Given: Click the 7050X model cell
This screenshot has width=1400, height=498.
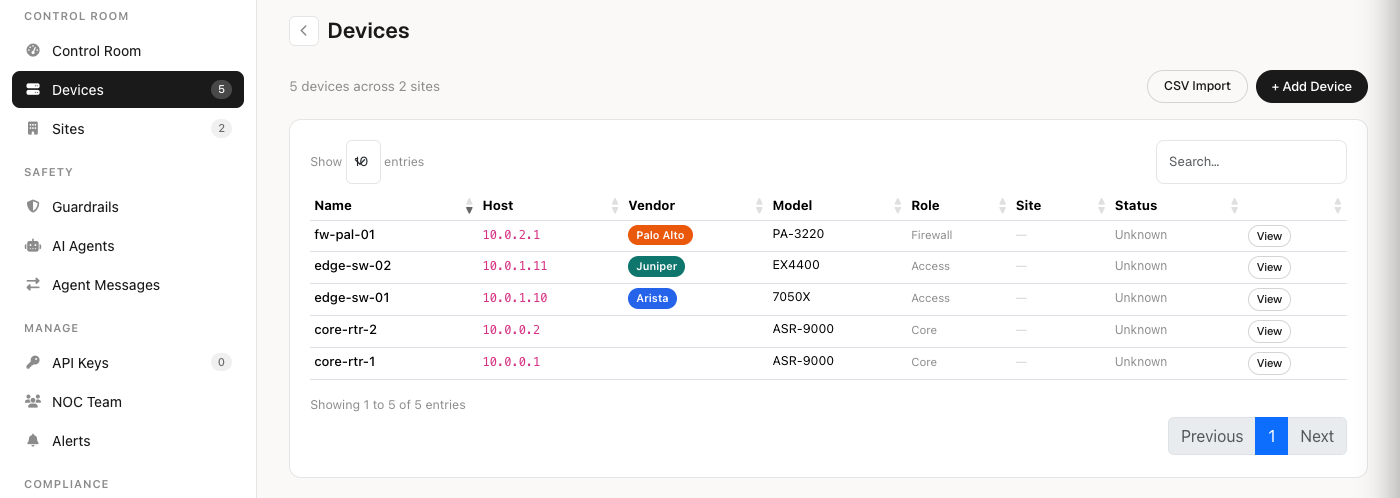Looking at the screenshot, I should click(791, 298).
